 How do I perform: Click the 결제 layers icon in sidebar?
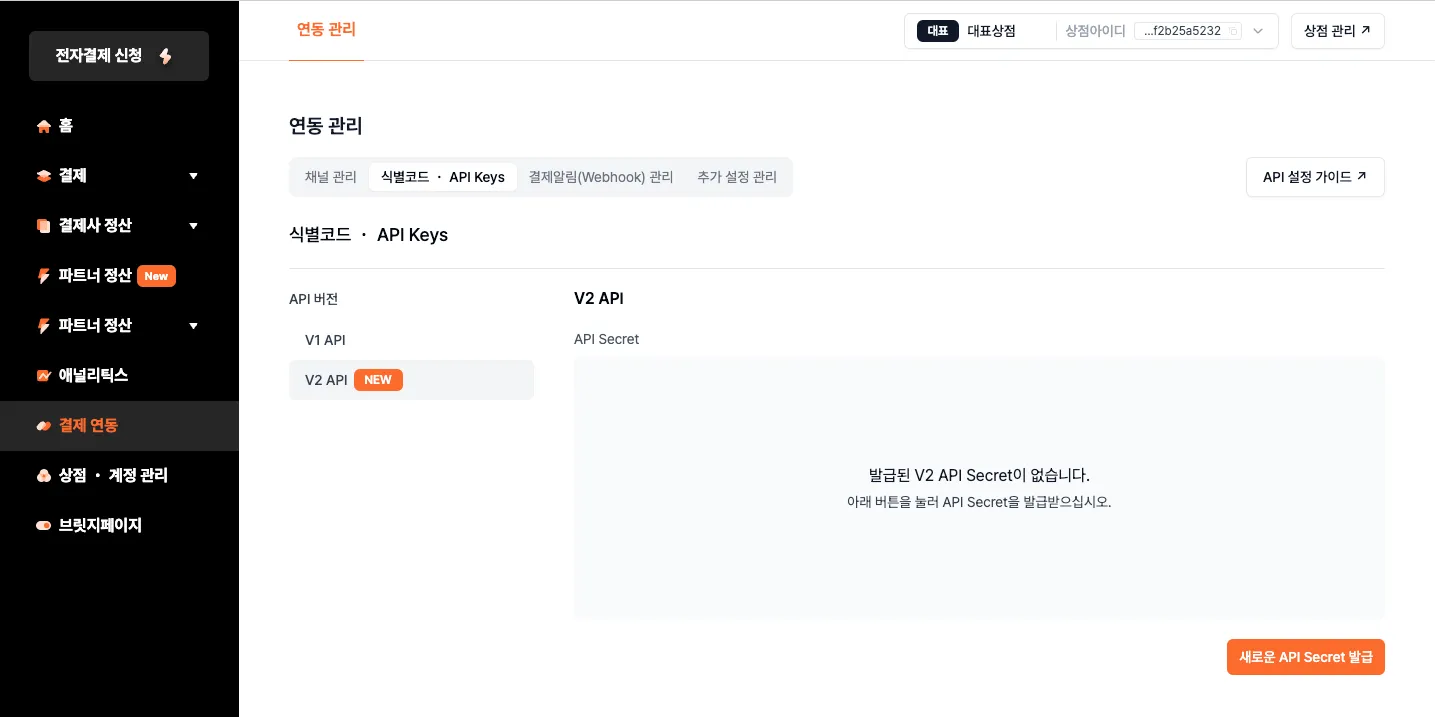pyautogui.click(x=43, y=176)
